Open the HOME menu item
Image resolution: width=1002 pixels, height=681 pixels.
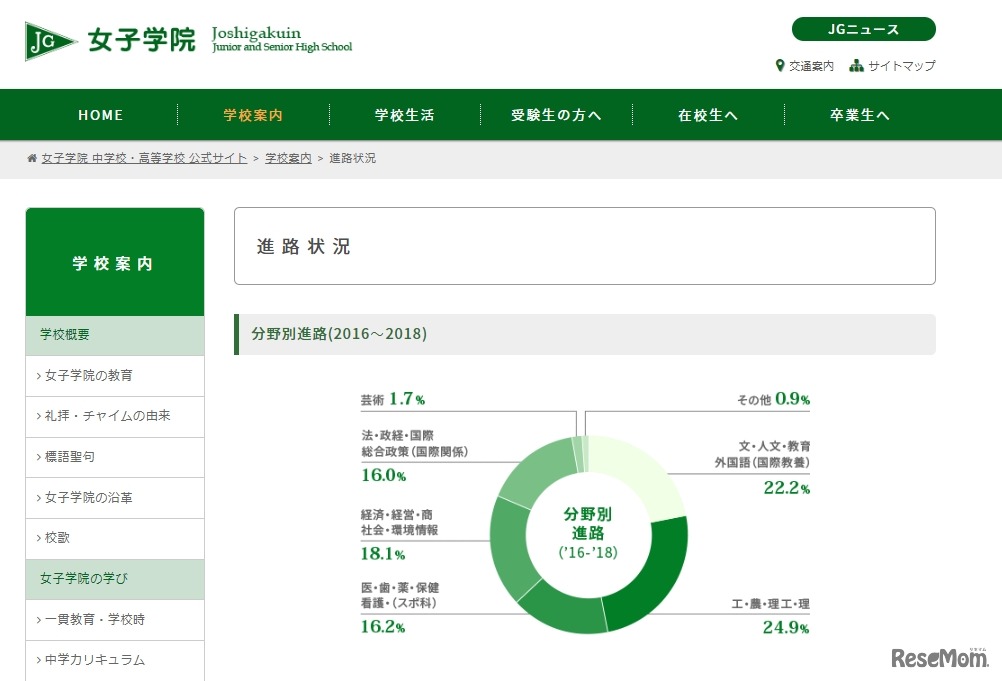pyautogui.click(x=100, y=115)
